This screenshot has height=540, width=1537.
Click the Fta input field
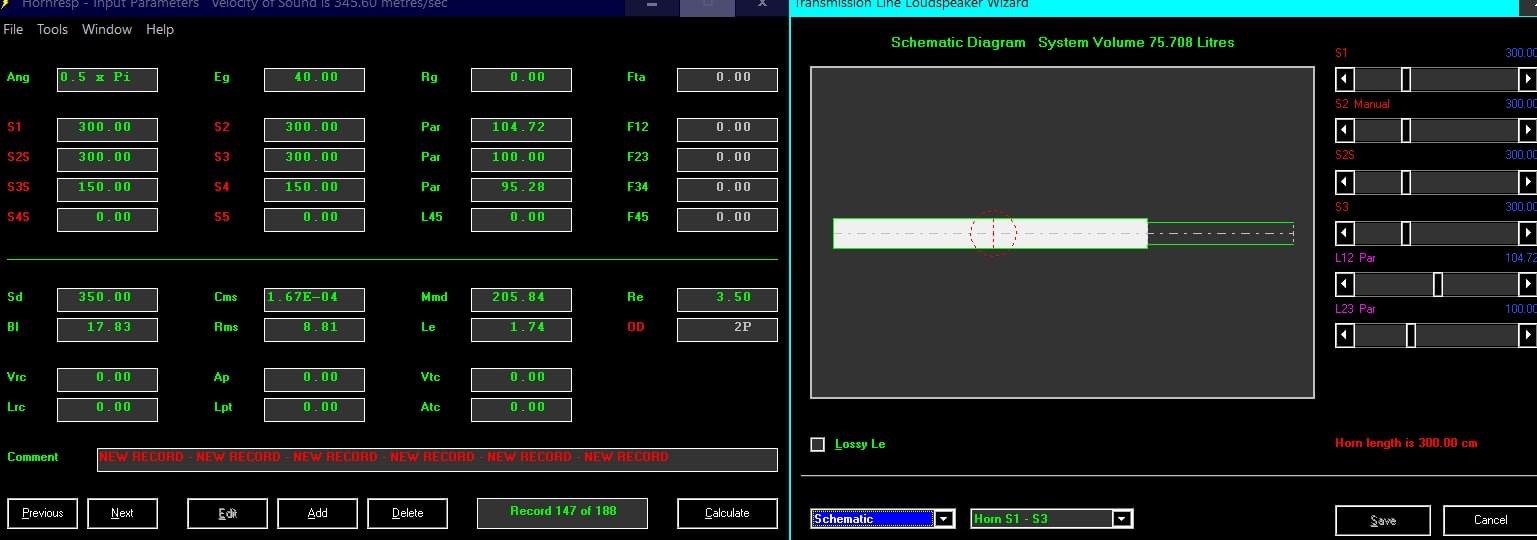pos(727,79)
